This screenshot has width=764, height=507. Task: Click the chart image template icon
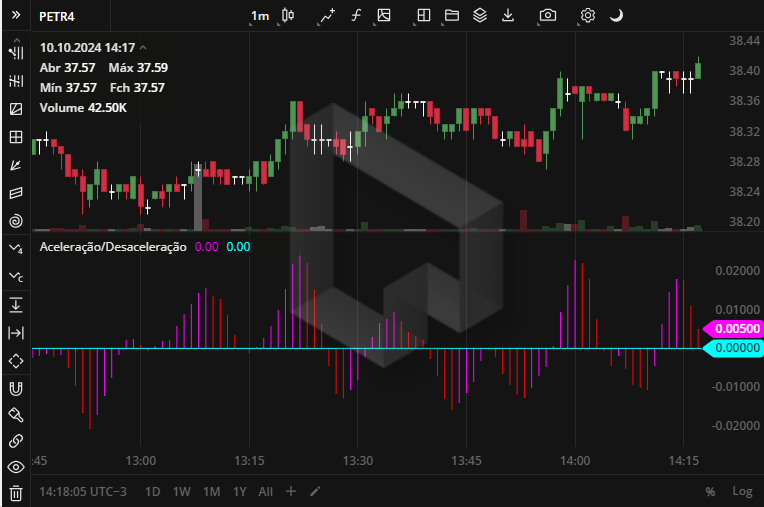click(384, 16)
